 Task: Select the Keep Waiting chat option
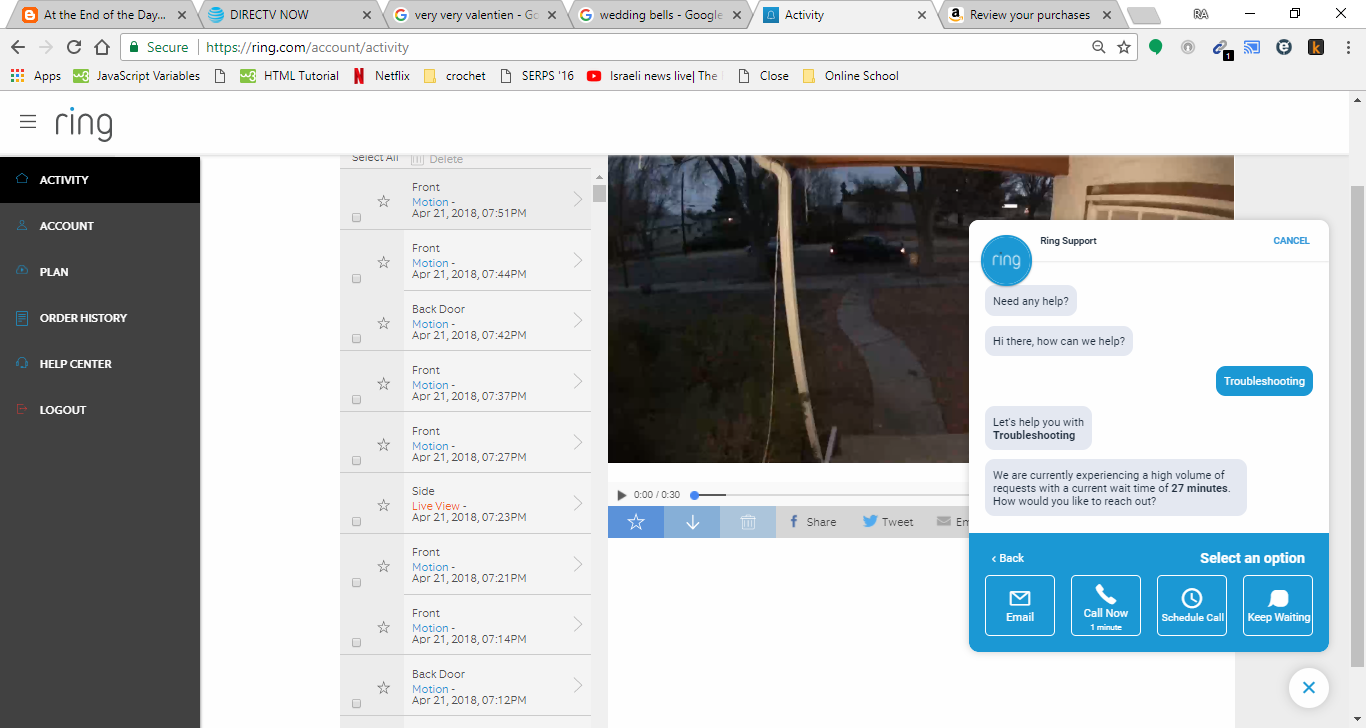pyautogui.click(x=1277, y=605)
